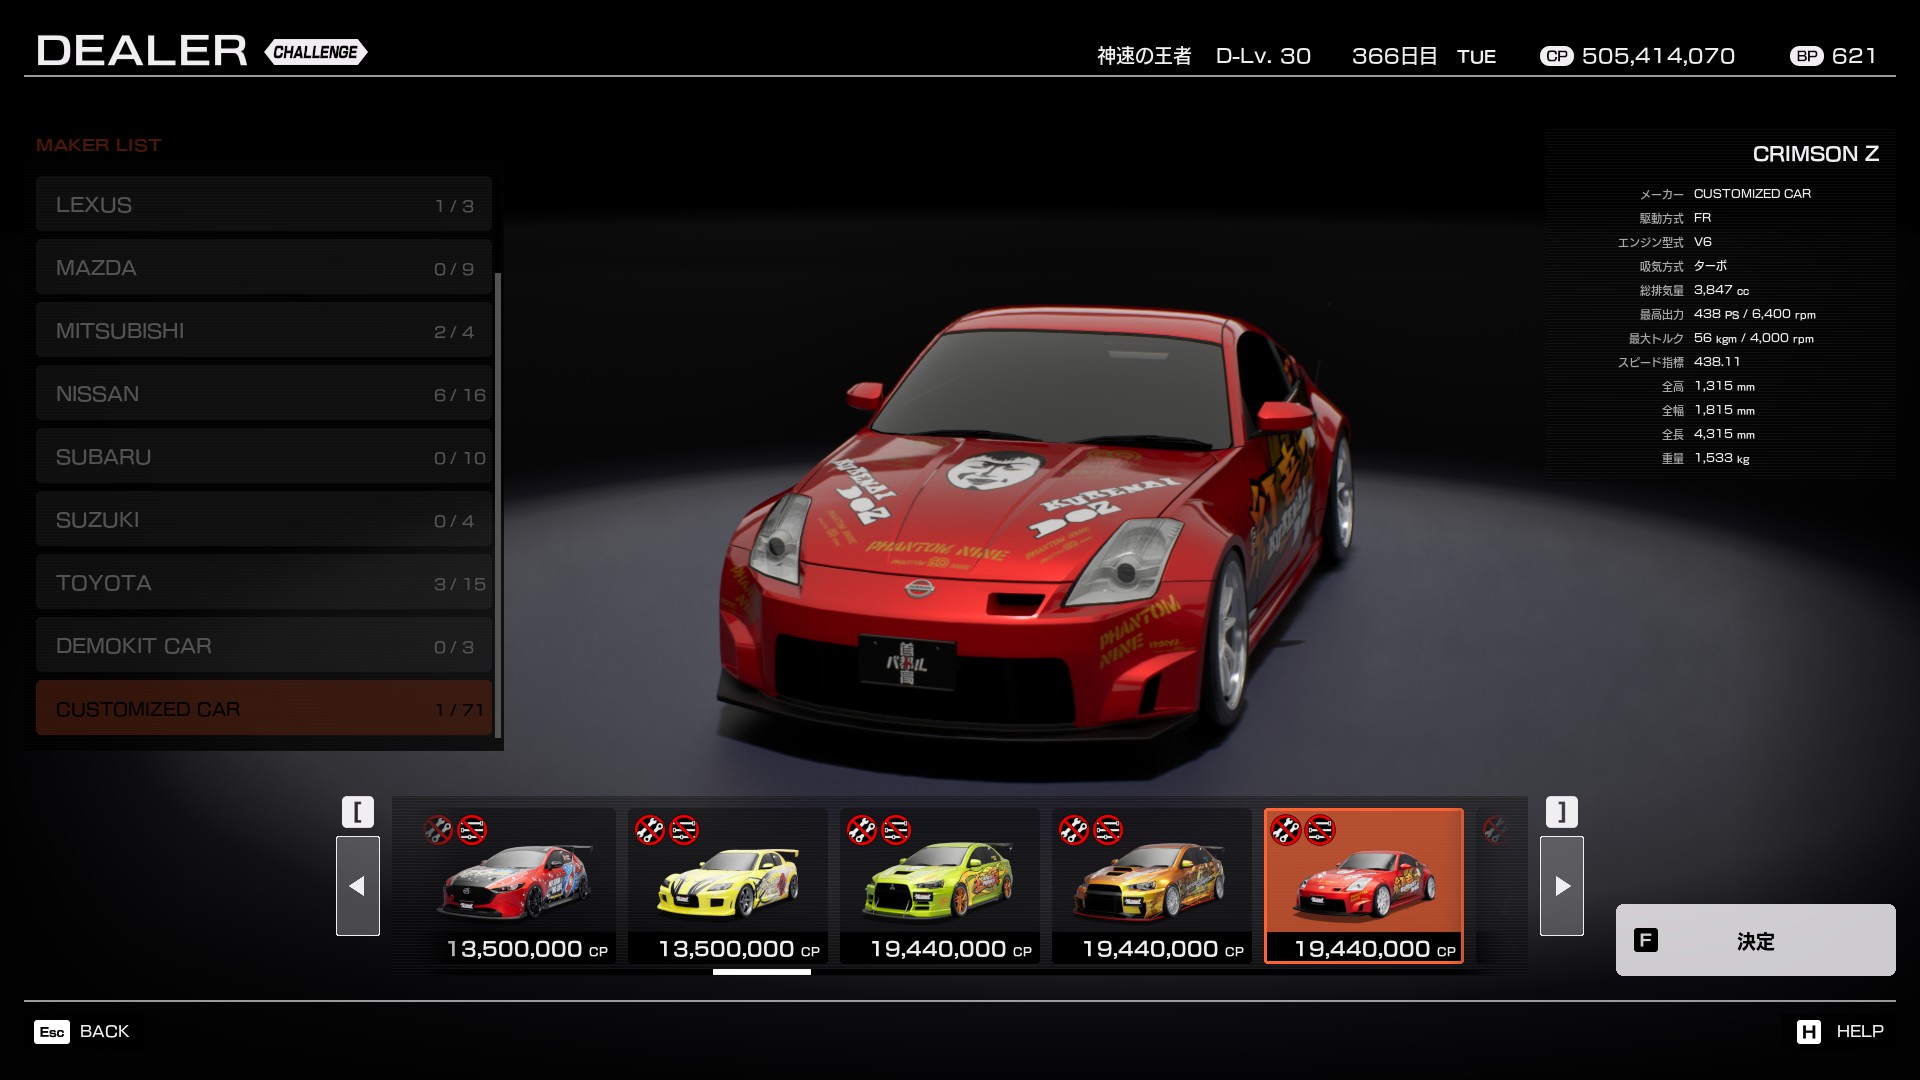The image size is (1920, 1080).
Task: Click no-tuning wrench icon on orange Lancer
Action: pos(1074,830)
